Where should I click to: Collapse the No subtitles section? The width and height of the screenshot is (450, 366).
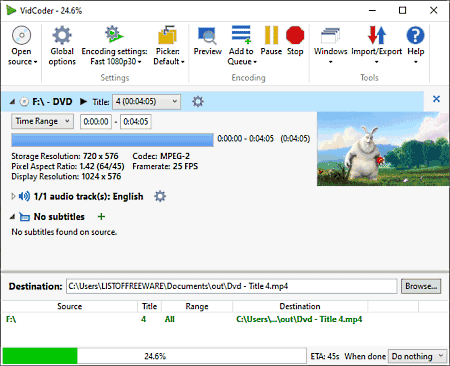point(12,217)
